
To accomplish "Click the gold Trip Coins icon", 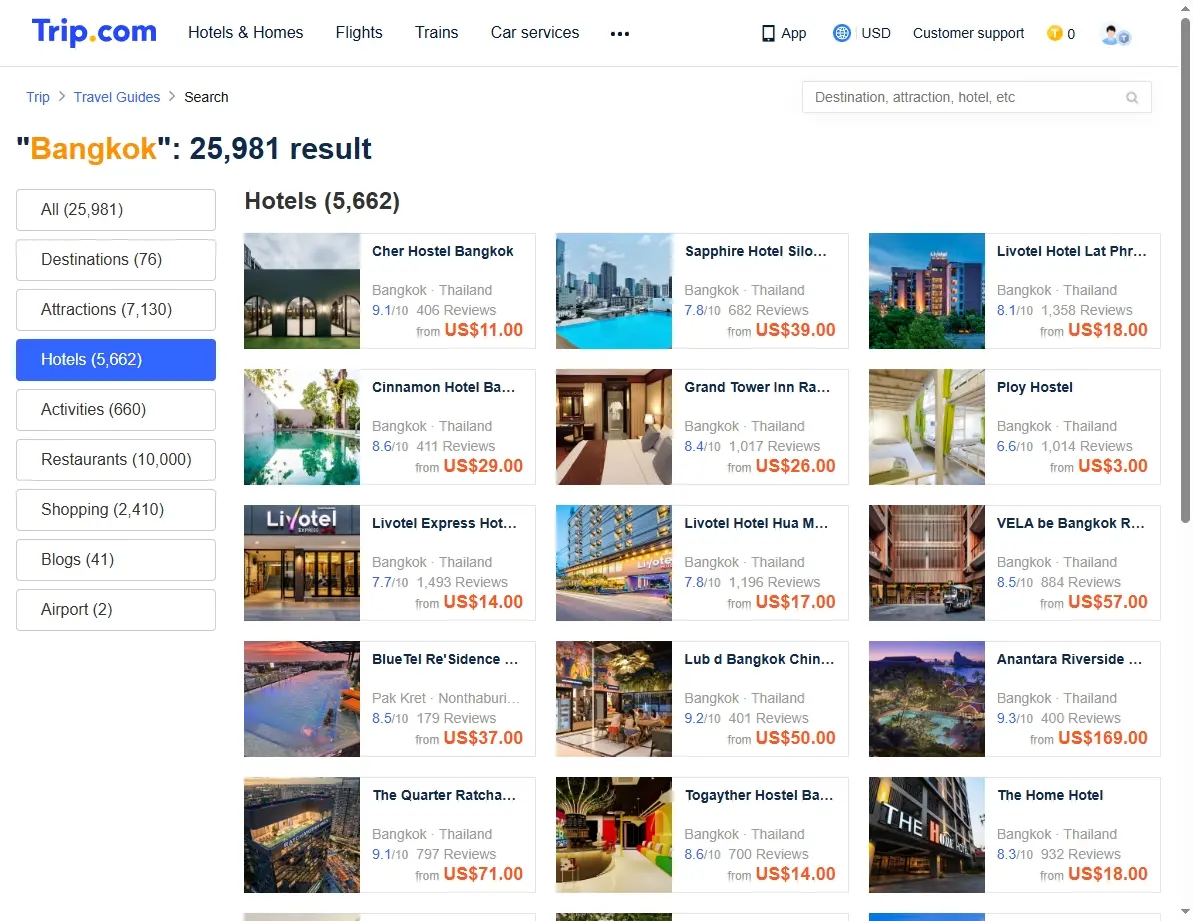I will [1055, 33].
